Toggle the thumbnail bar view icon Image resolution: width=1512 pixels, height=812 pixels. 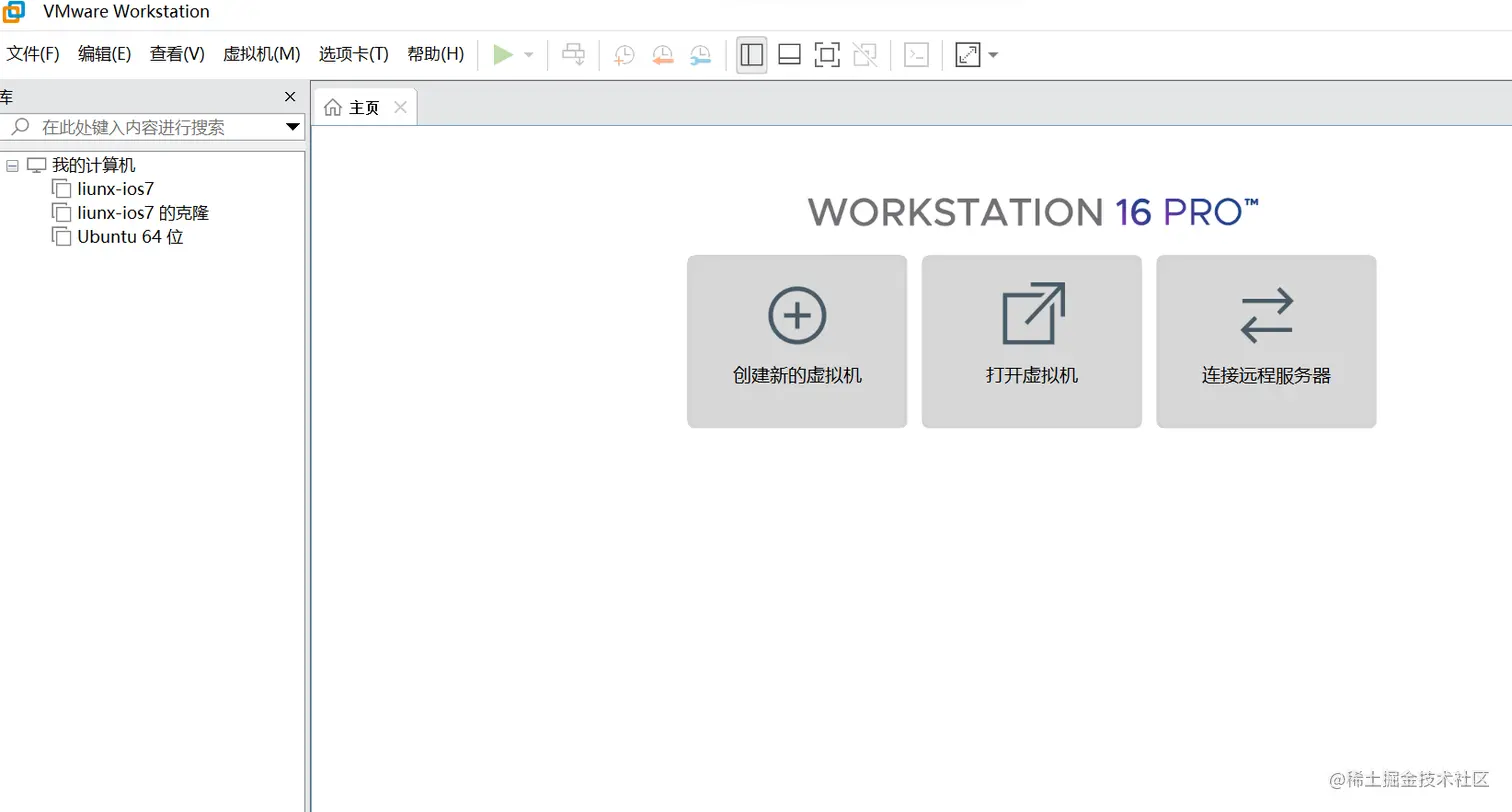[x=789, y=55]
